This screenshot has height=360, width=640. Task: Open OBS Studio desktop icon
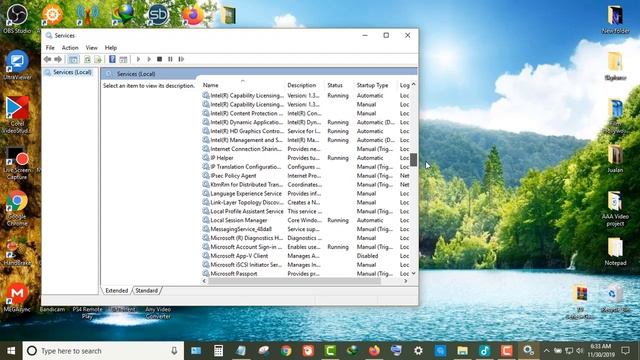17,18
